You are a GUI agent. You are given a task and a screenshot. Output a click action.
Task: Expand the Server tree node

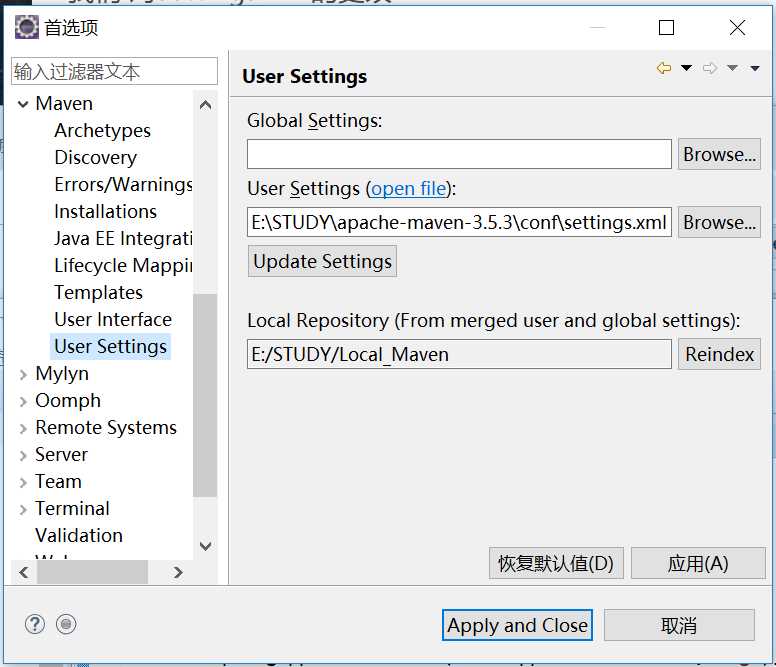click(x=23, y=455)
